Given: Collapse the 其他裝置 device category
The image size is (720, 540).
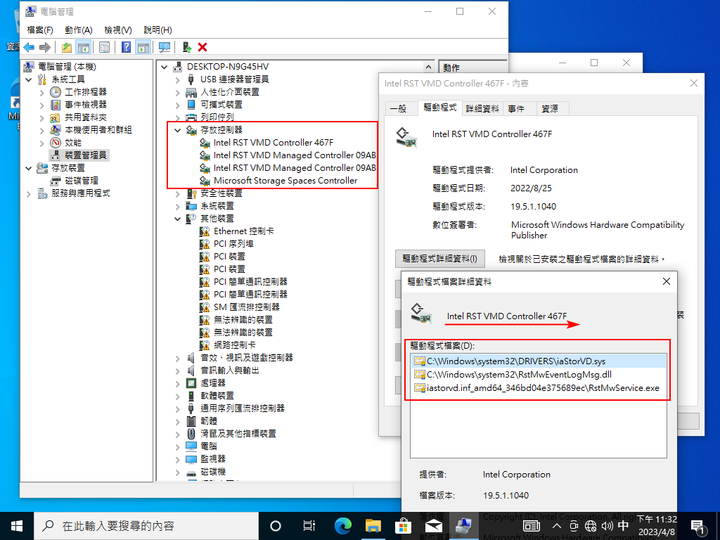Looking at the screenshot, I should click(178, 219).
